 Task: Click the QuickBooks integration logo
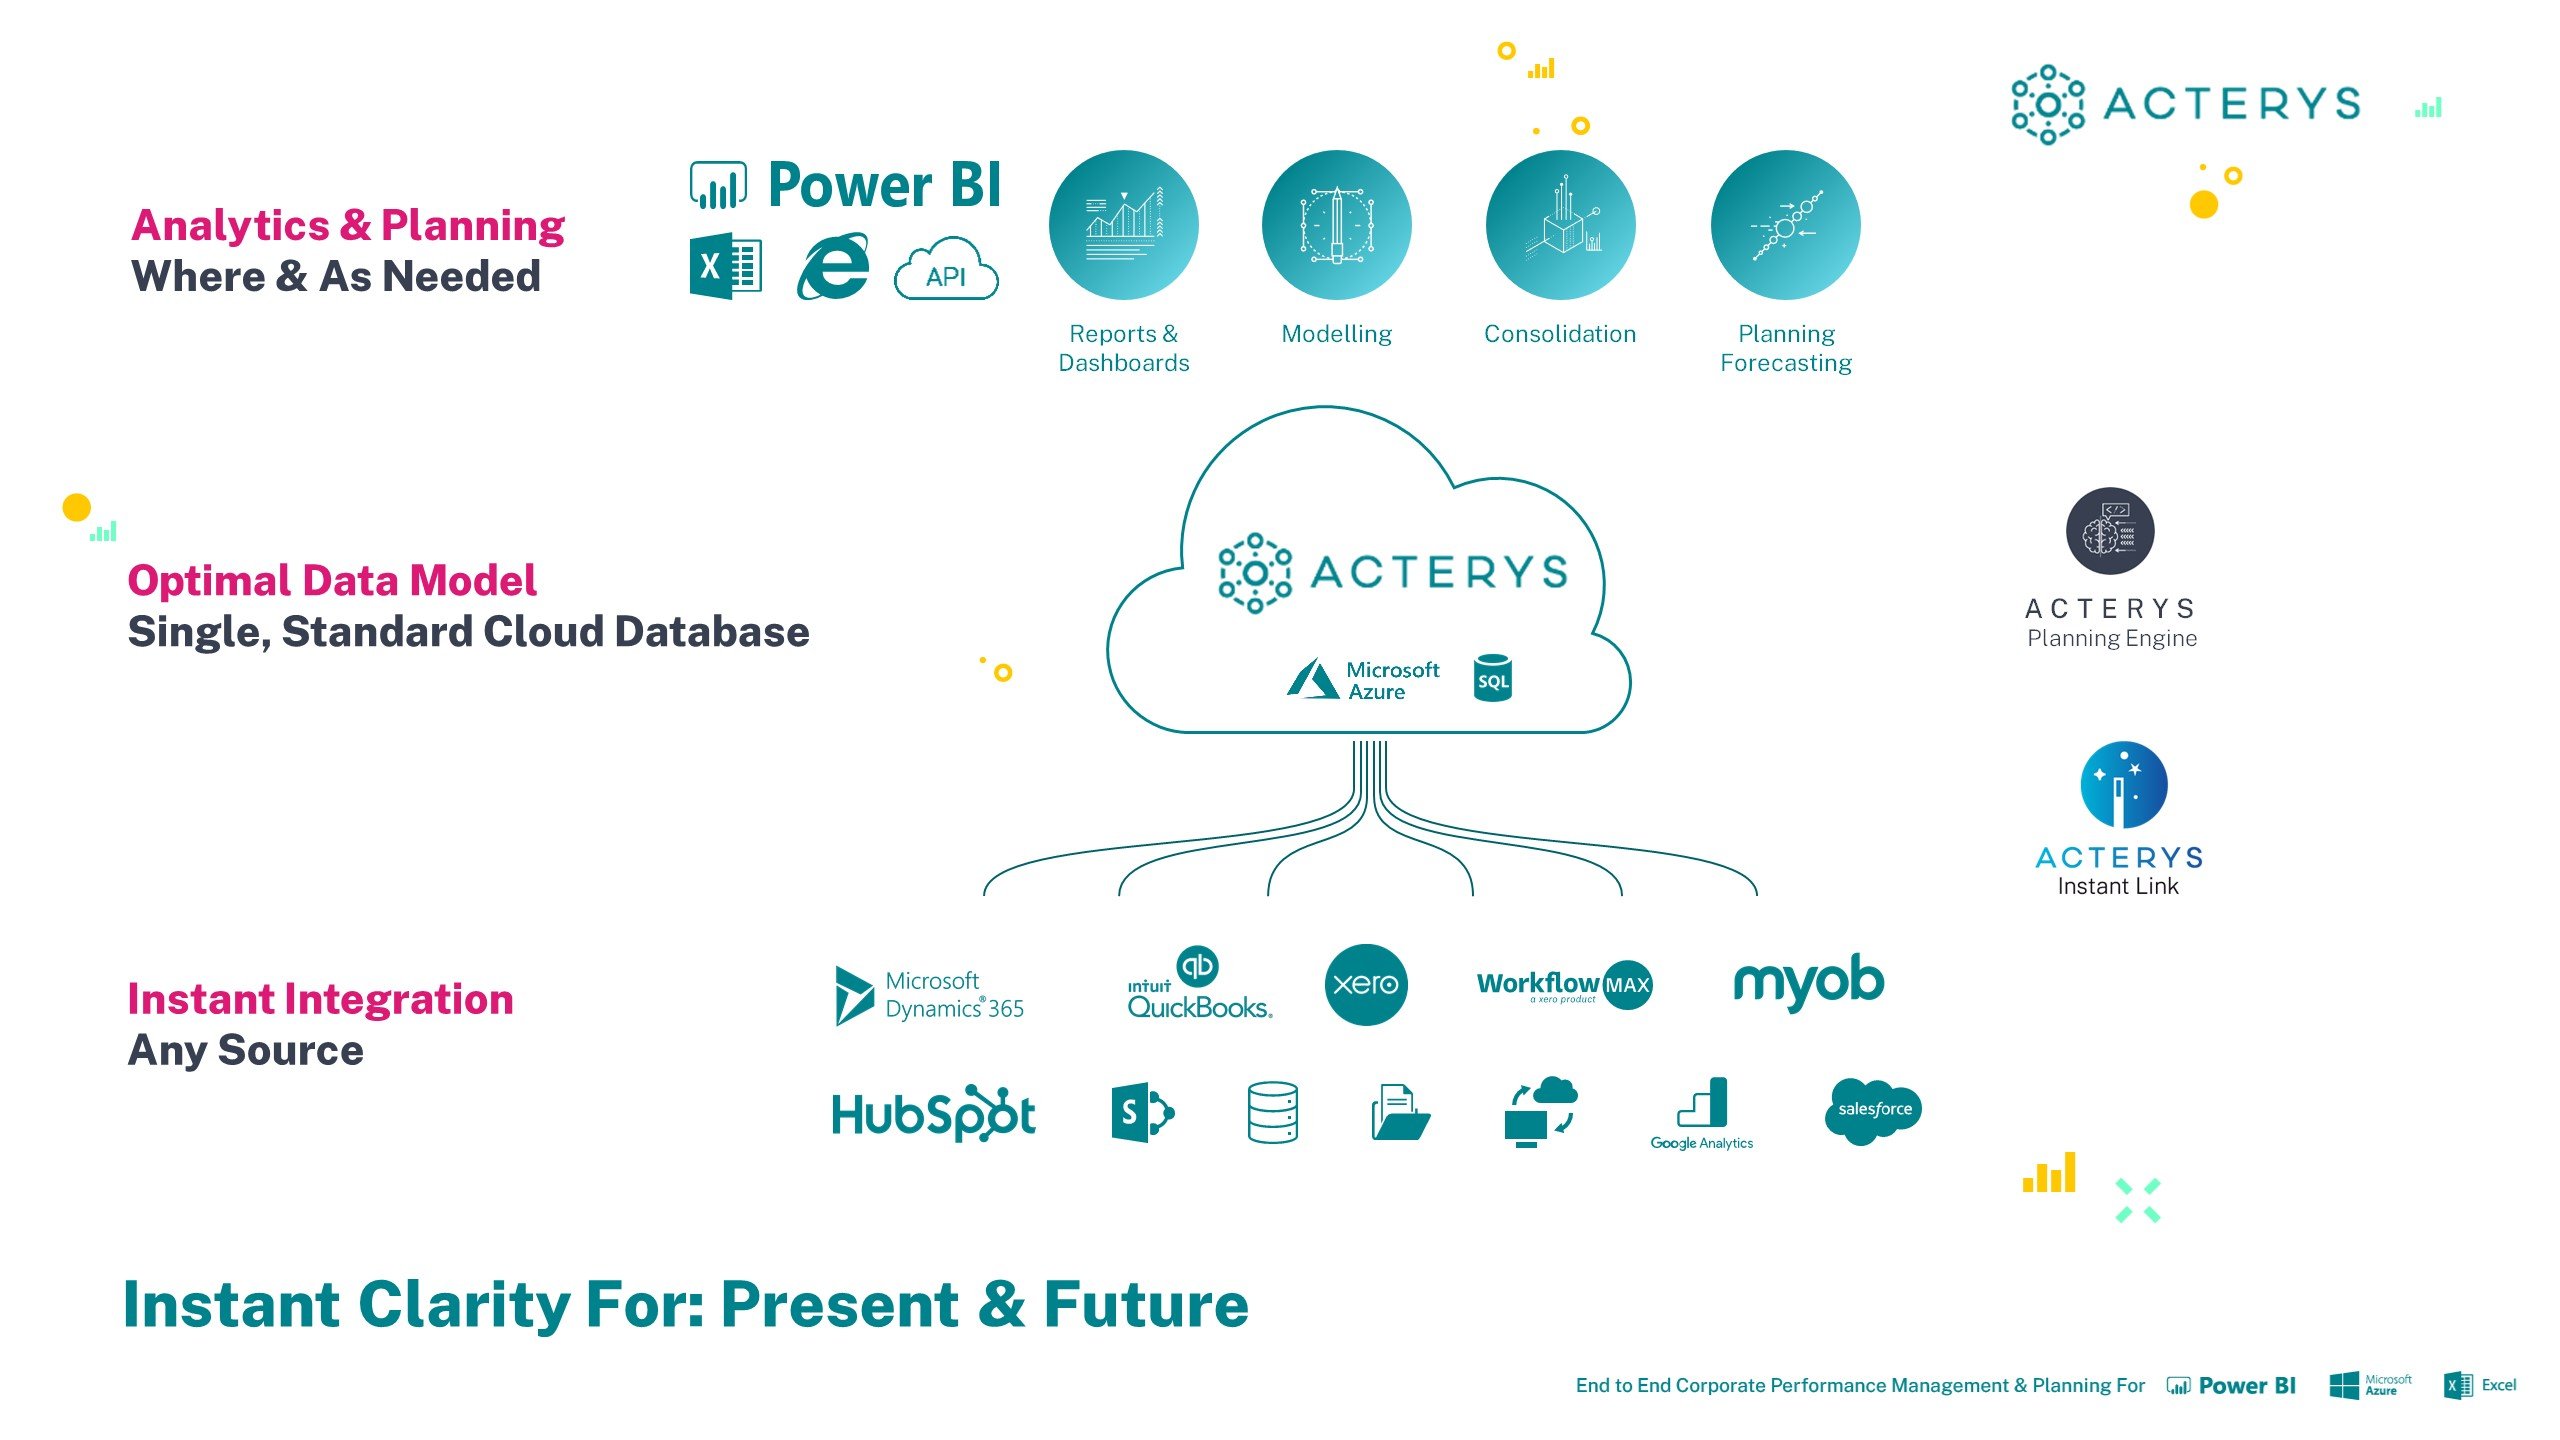[1196, 985]
